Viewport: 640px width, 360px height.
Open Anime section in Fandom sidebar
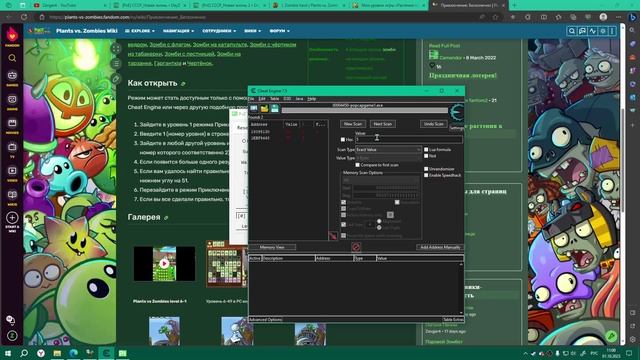[x=12, y=101]
